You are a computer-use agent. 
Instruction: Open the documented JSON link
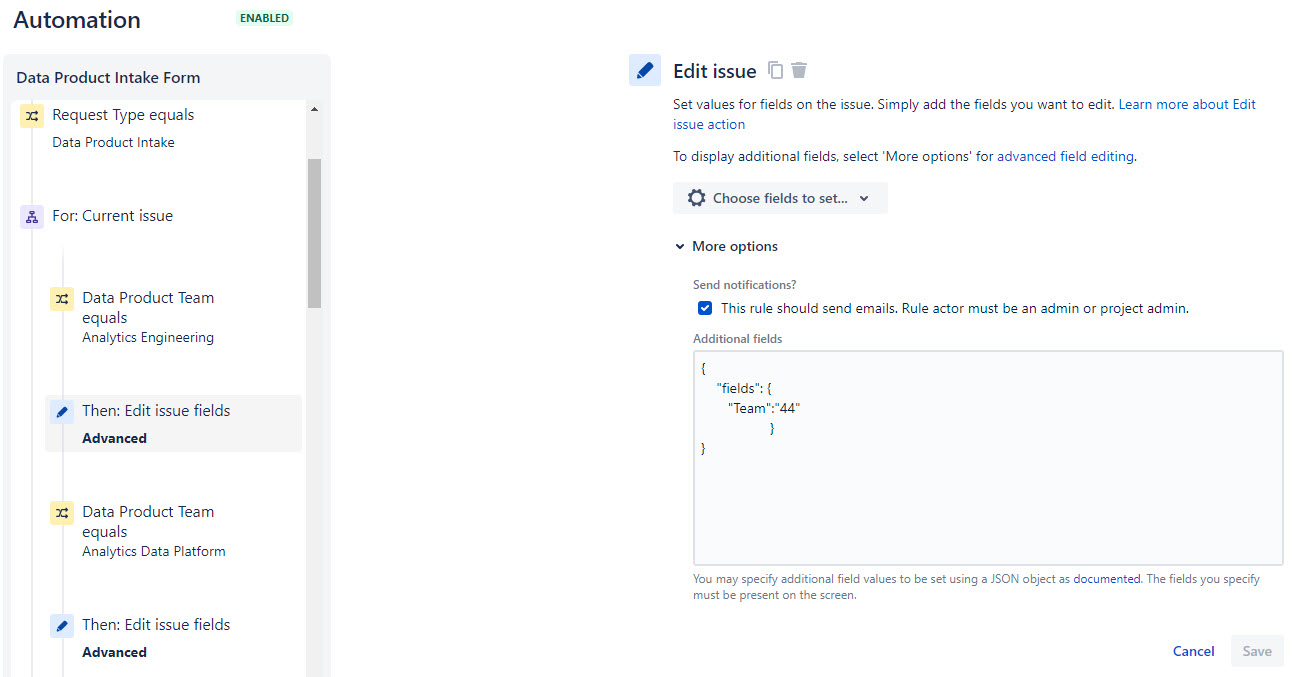pyautogui.click(x=1106, y=579)
